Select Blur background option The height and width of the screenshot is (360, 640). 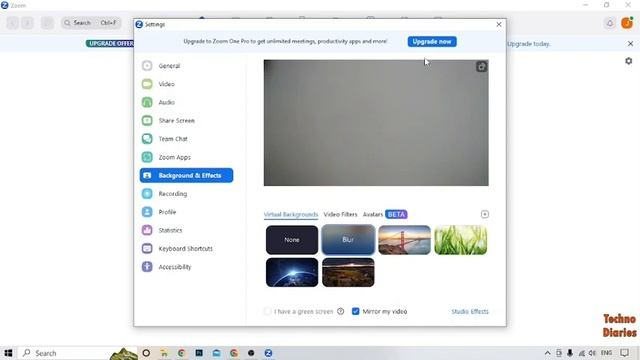pos(348,240)
